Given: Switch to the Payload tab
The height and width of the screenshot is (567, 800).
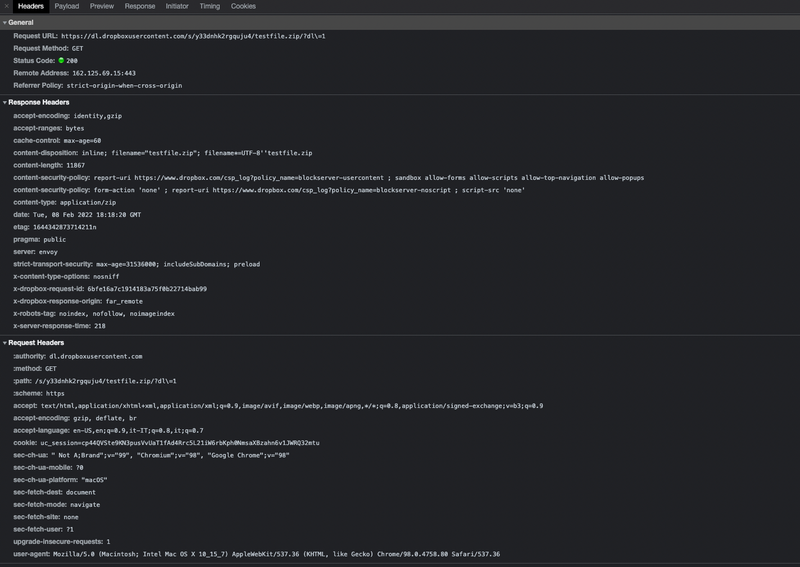Looking at the screenshot, I should pyautogui.click(x=67, y=6).
